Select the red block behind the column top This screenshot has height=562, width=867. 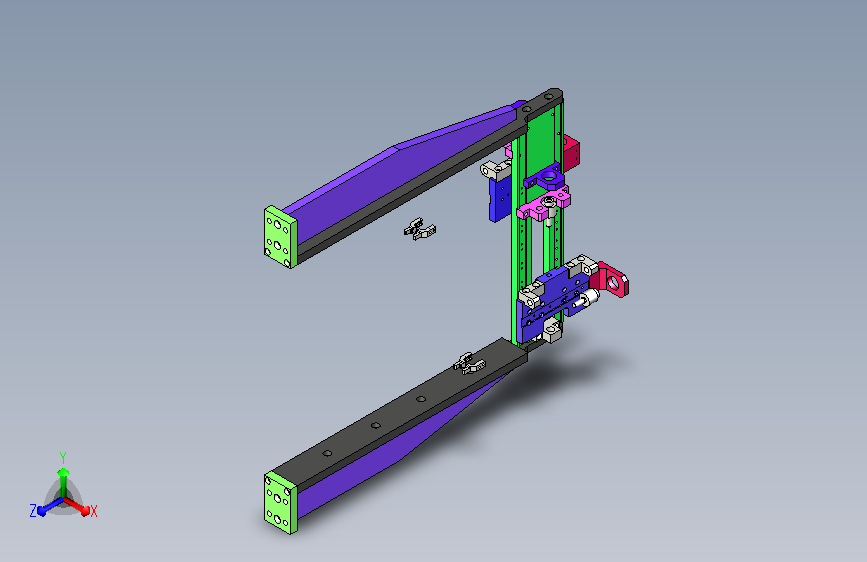tap(572, 152)
